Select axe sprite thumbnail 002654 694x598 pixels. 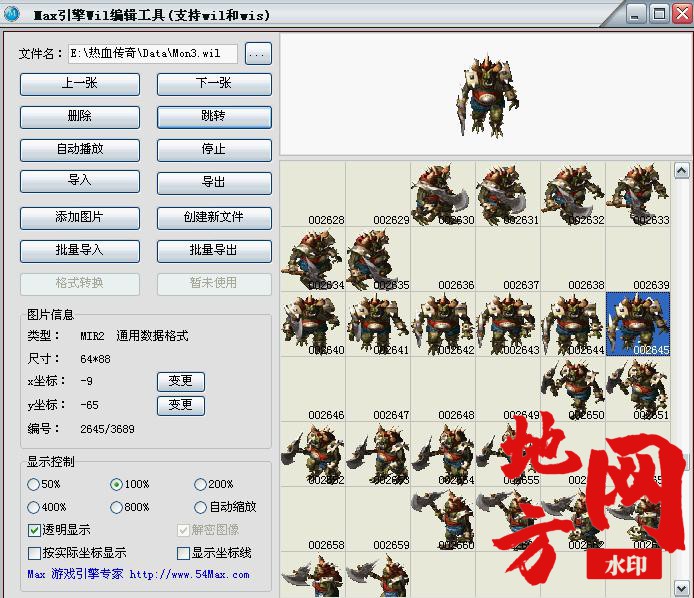coord(443,454)
